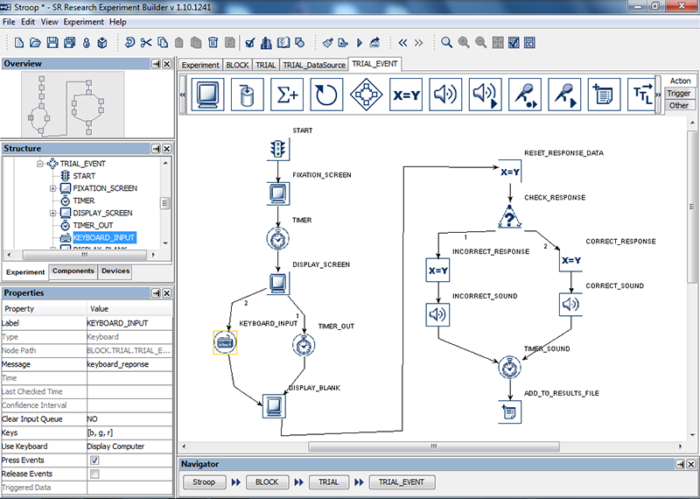Open the Experiment menu

(84, 21)
